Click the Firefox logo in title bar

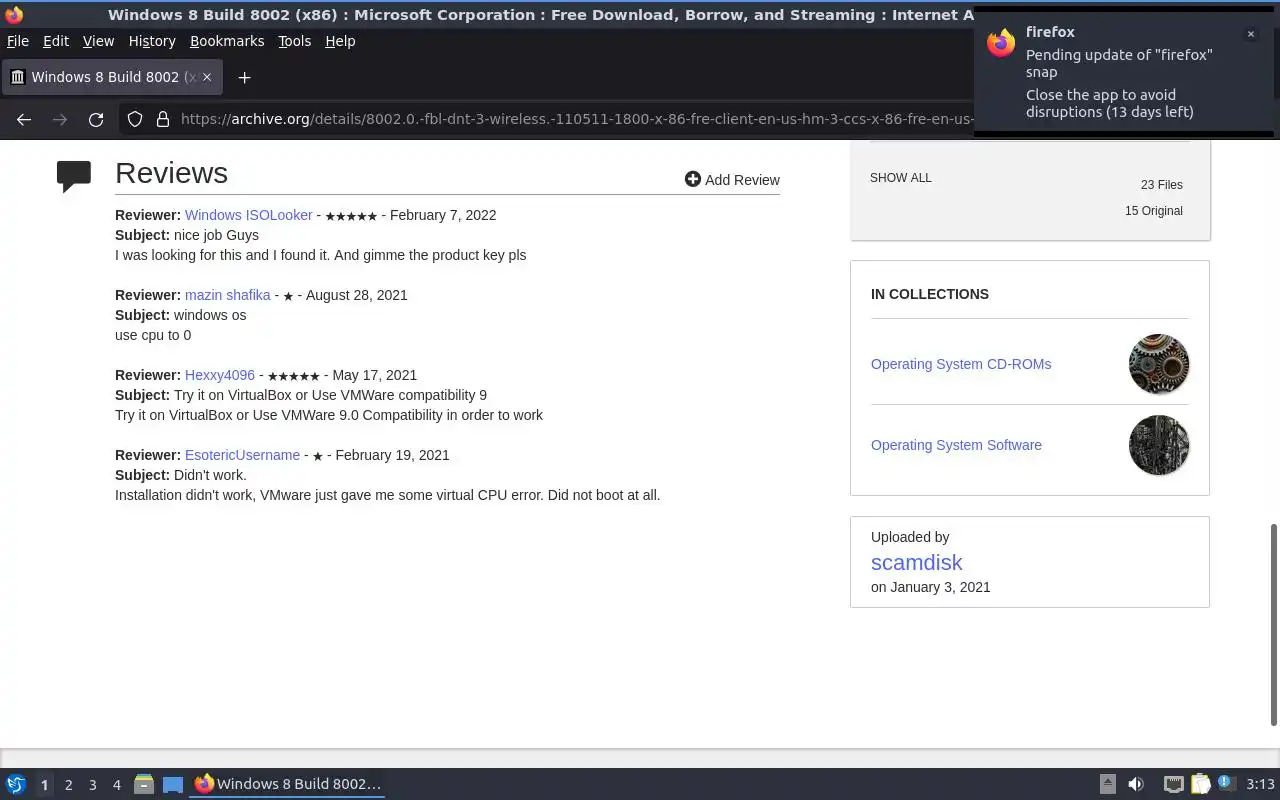point(13,14)
